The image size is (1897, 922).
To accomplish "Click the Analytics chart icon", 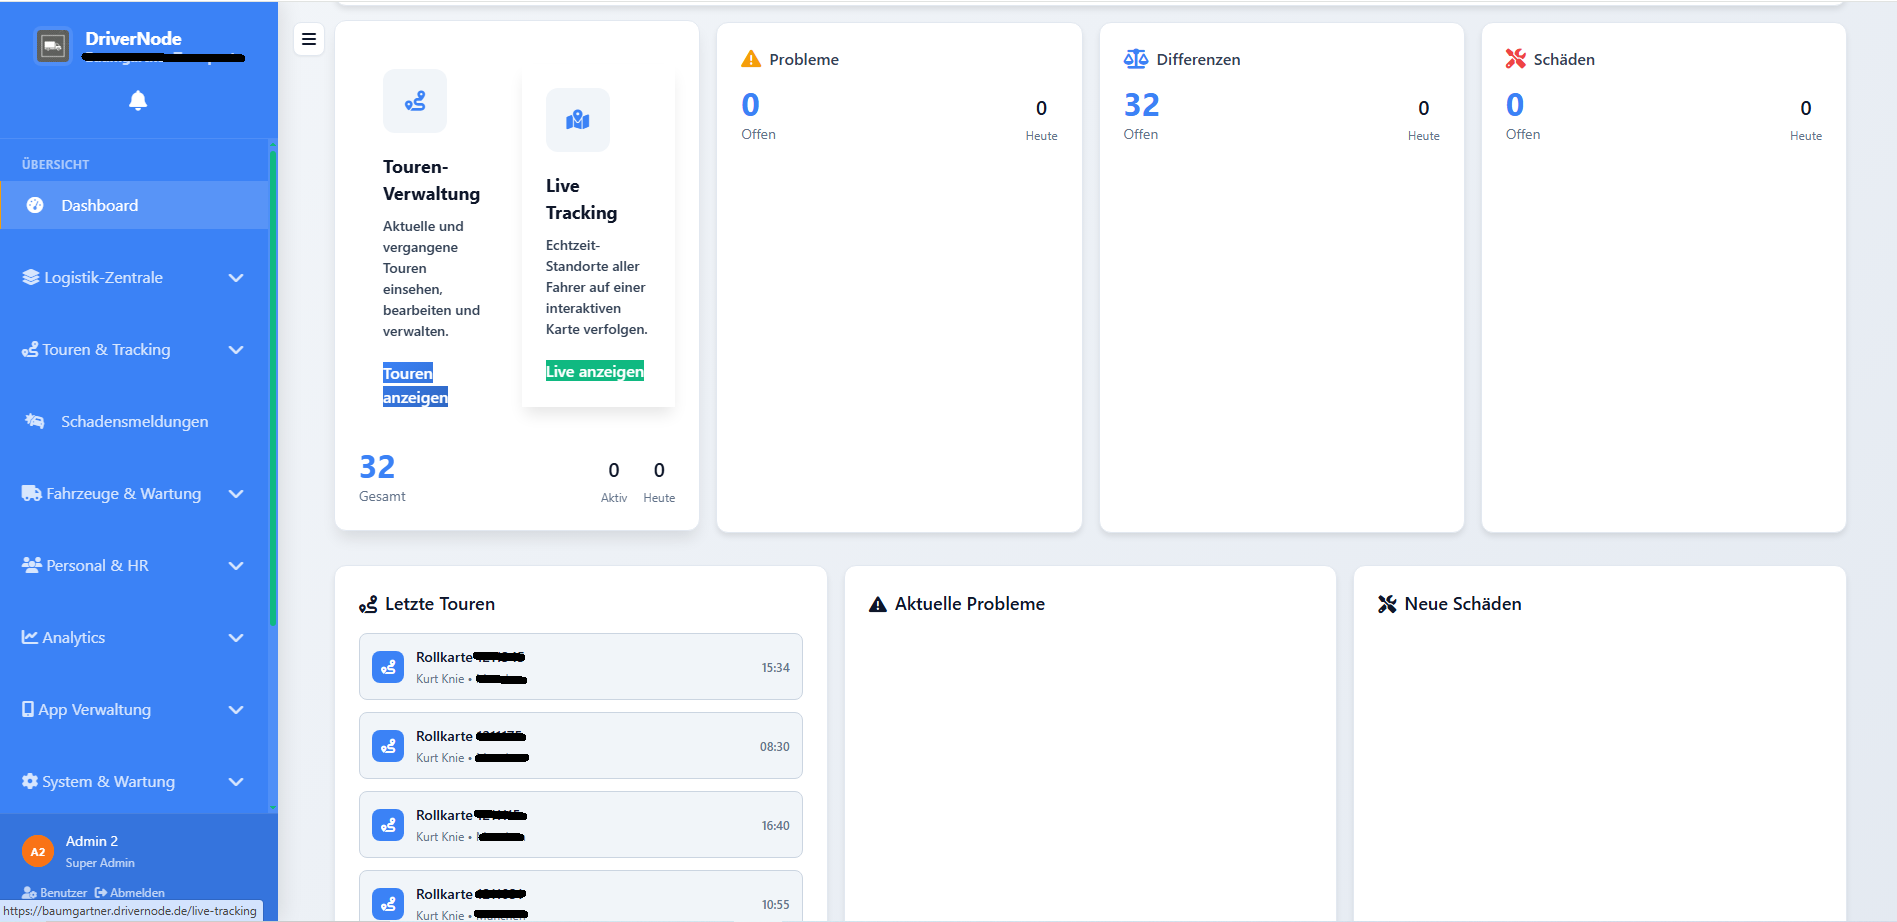I will tap(30, 637).
